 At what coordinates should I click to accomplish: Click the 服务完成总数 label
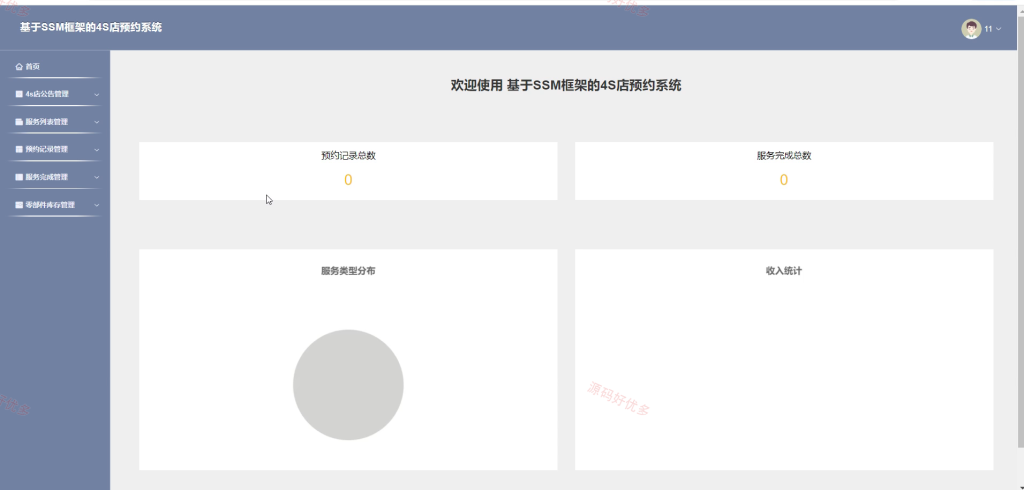tap(784, 155)
